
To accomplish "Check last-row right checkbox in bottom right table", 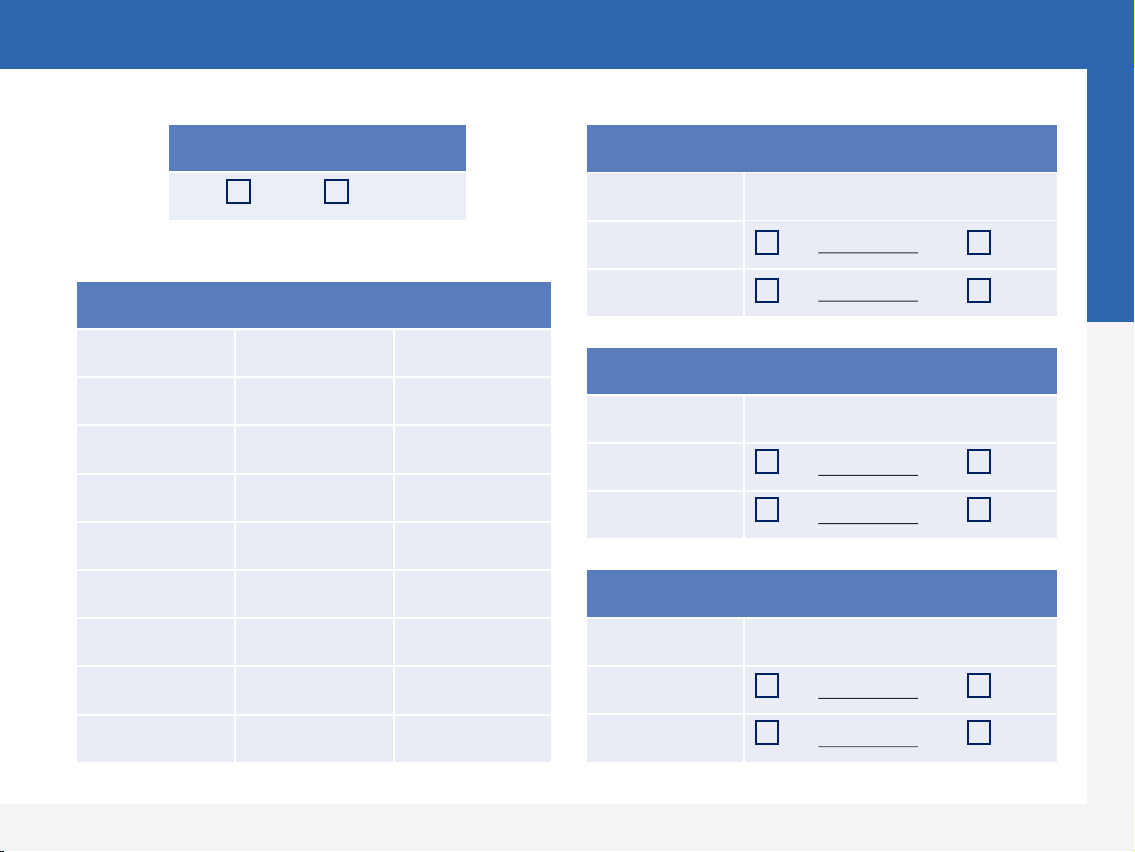I will [979, 732].
